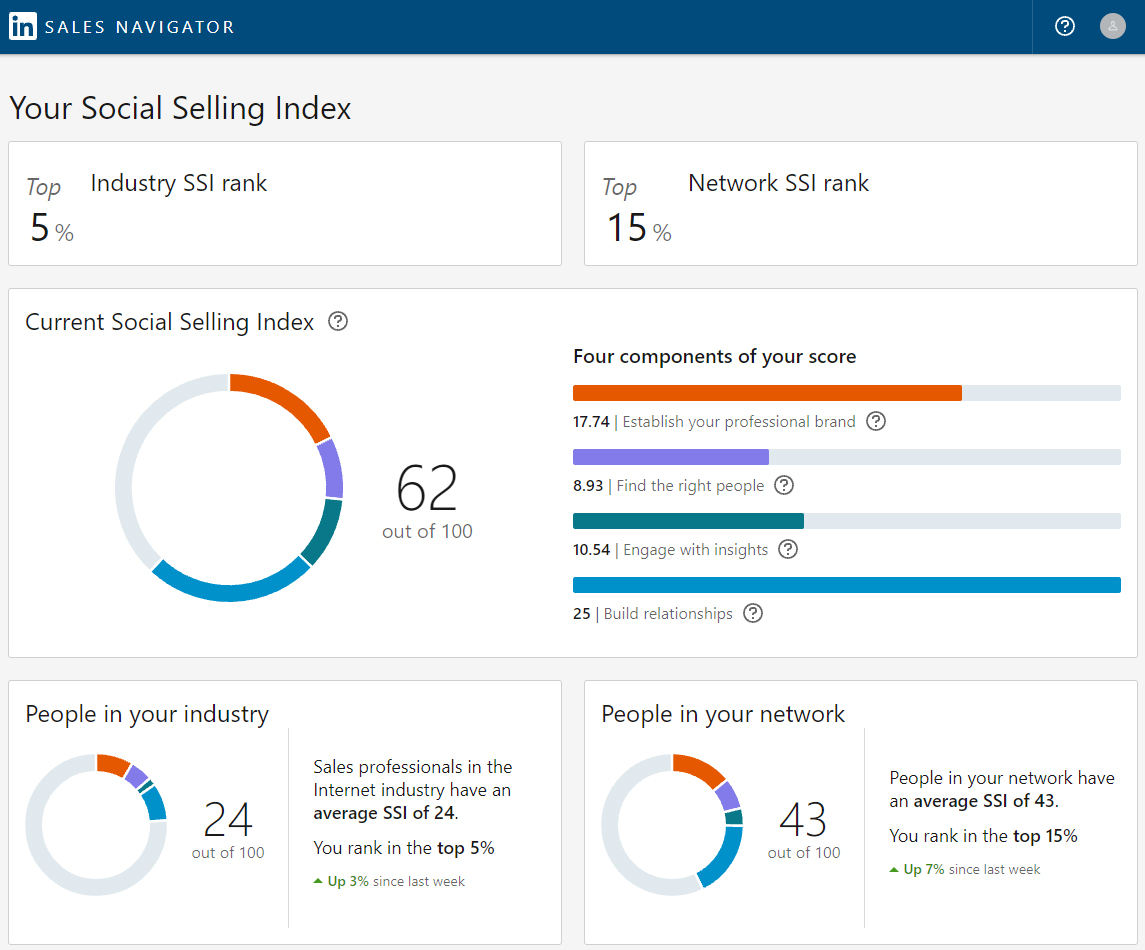Click the '17.74' score value
This screenshot has width=1145, height=950.
[591, 422]
